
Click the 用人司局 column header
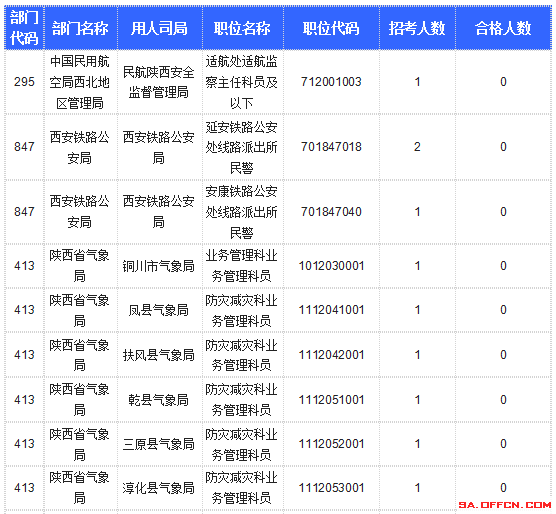point(159,28)
